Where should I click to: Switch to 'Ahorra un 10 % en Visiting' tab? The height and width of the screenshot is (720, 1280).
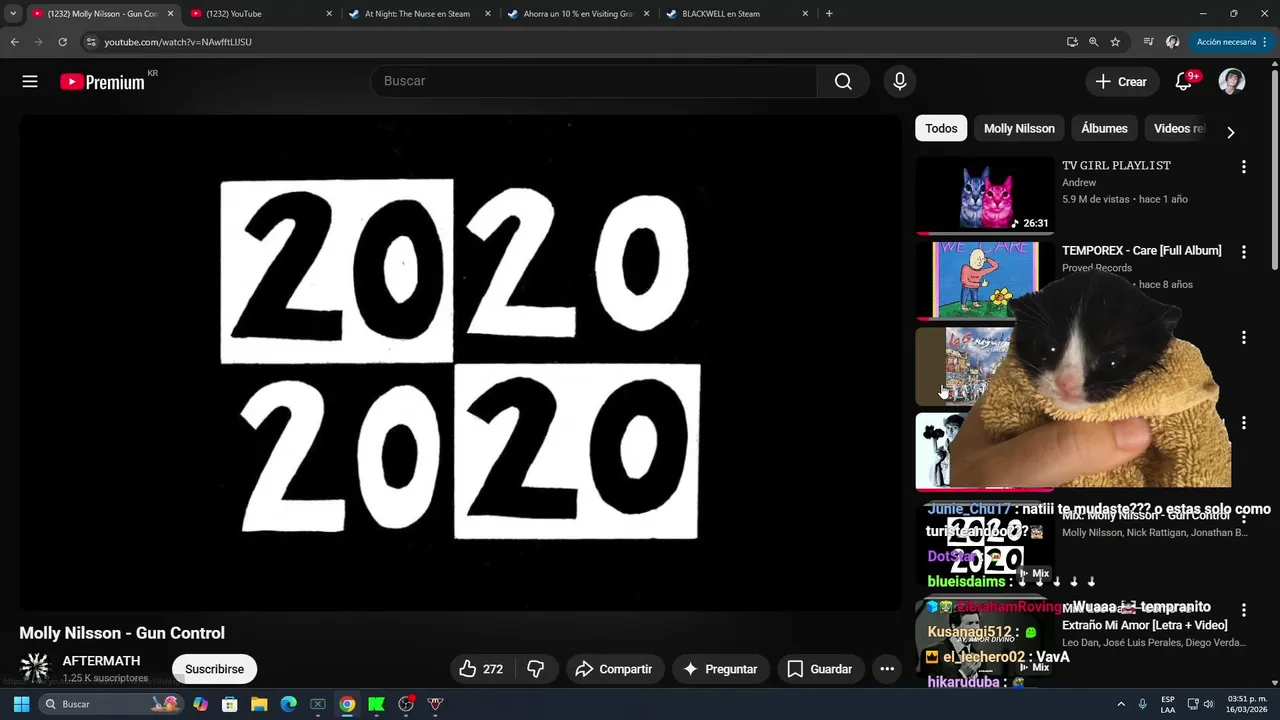578,14
